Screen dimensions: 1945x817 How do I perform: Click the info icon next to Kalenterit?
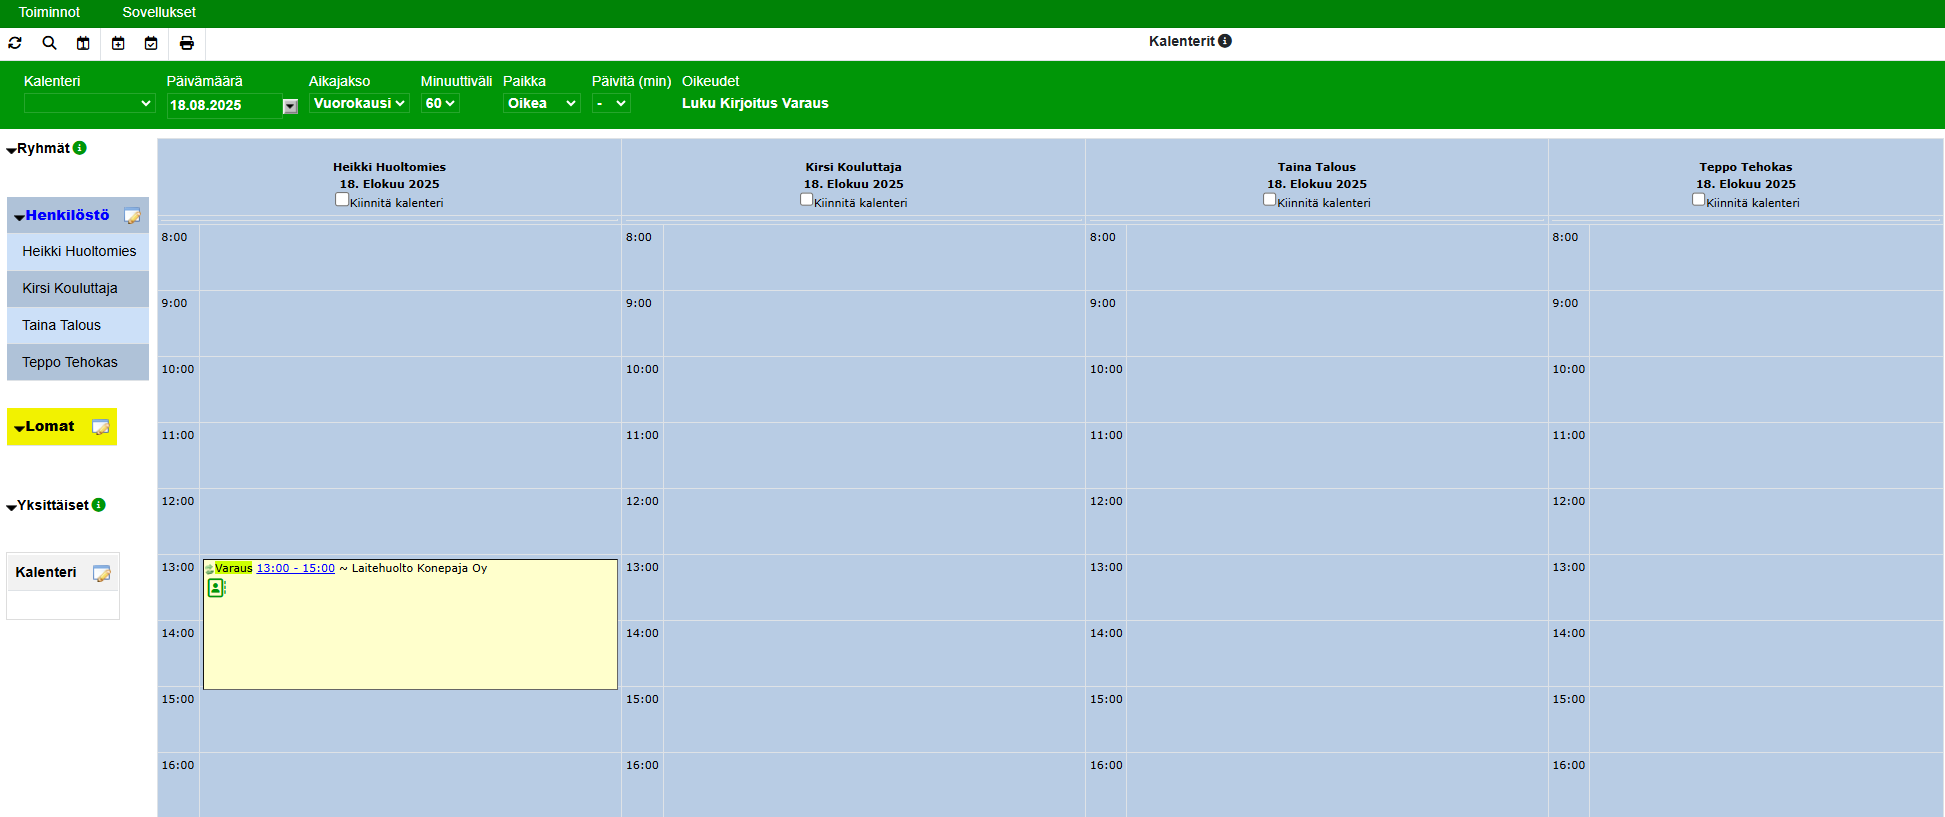(x=1225, y=41)
